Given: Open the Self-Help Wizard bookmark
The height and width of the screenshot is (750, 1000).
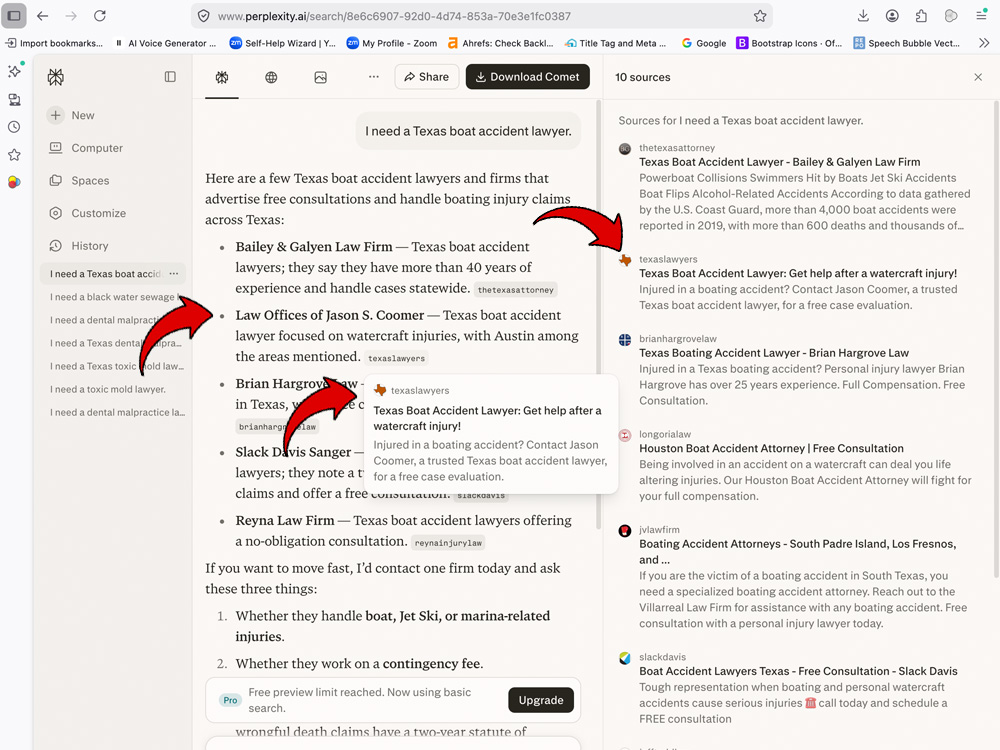Looking at the screenshot, I should pos(283,43).
